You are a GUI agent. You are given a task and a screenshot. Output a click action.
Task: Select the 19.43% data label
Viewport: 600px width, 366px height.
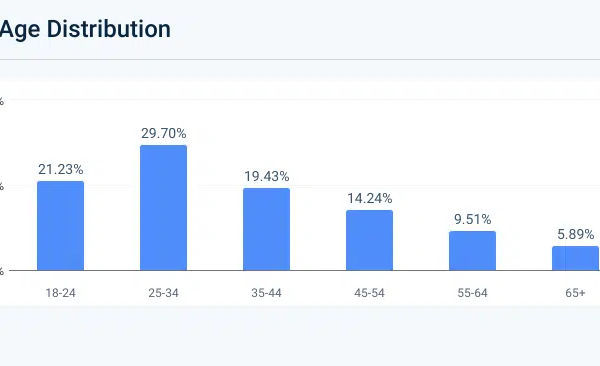(x=266, y=176)
